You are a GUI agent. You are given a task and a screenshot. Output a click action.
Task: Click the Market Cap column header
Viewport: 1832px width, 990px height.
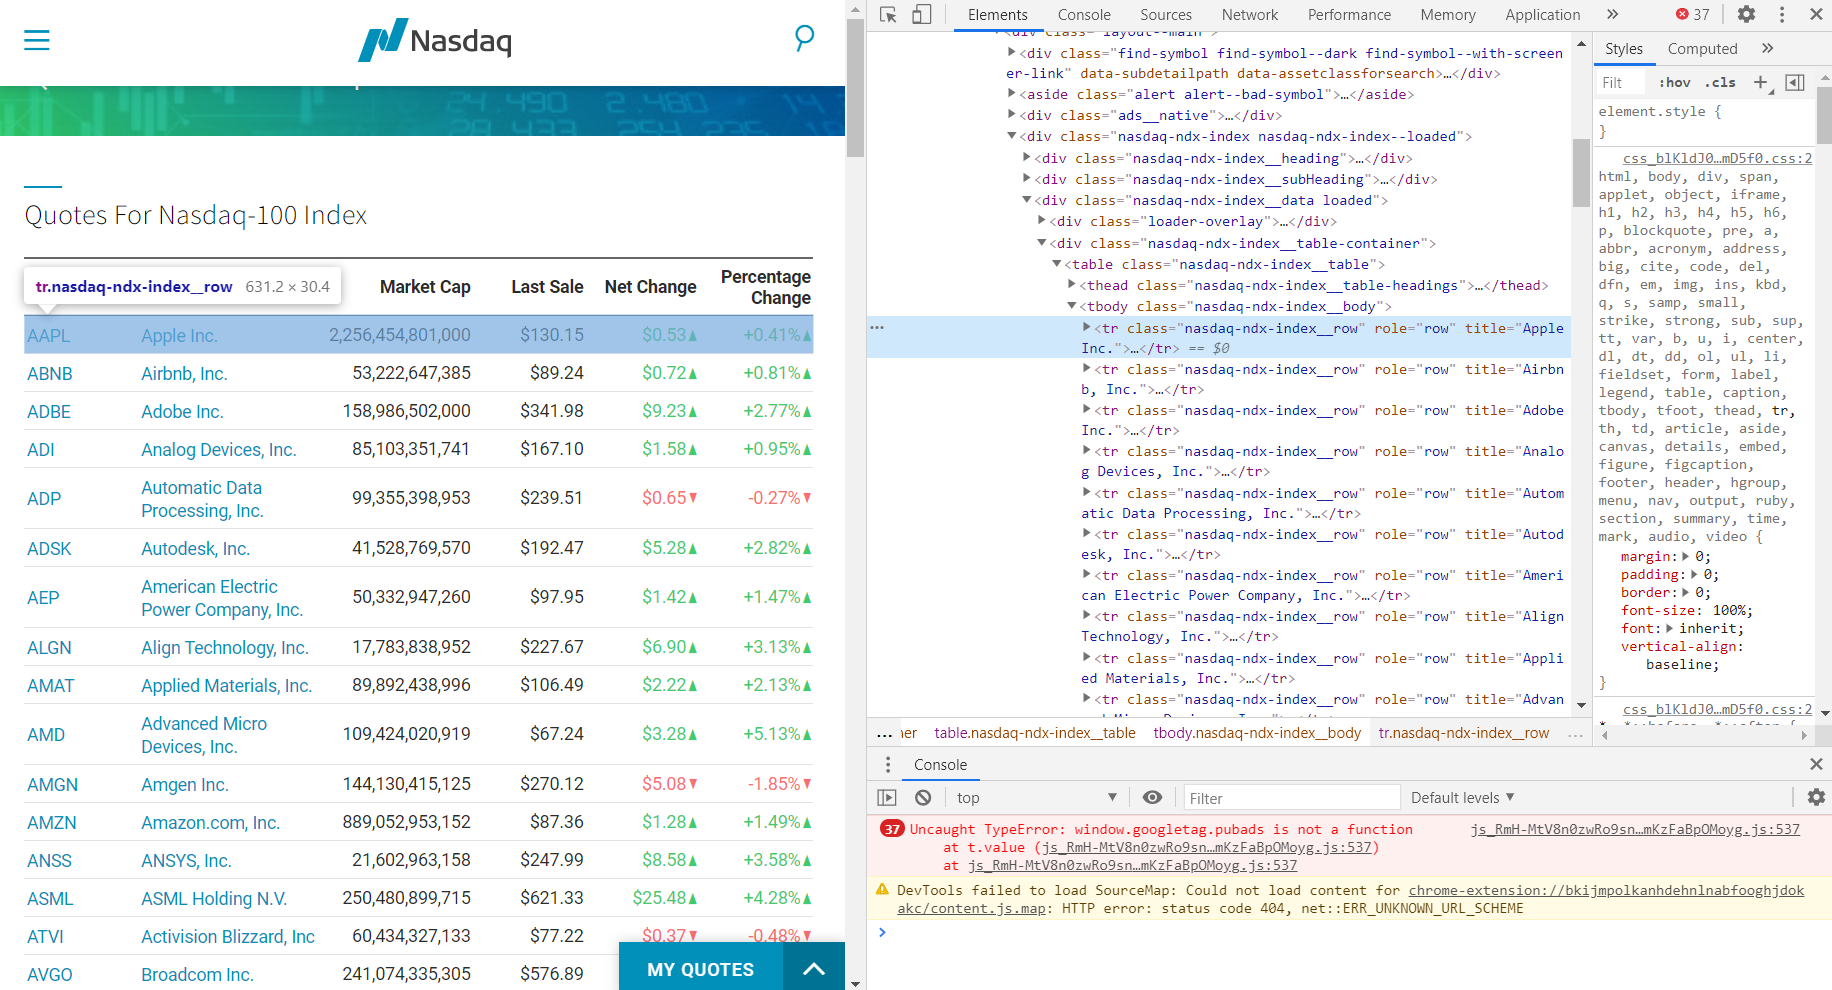coord(425,287)
